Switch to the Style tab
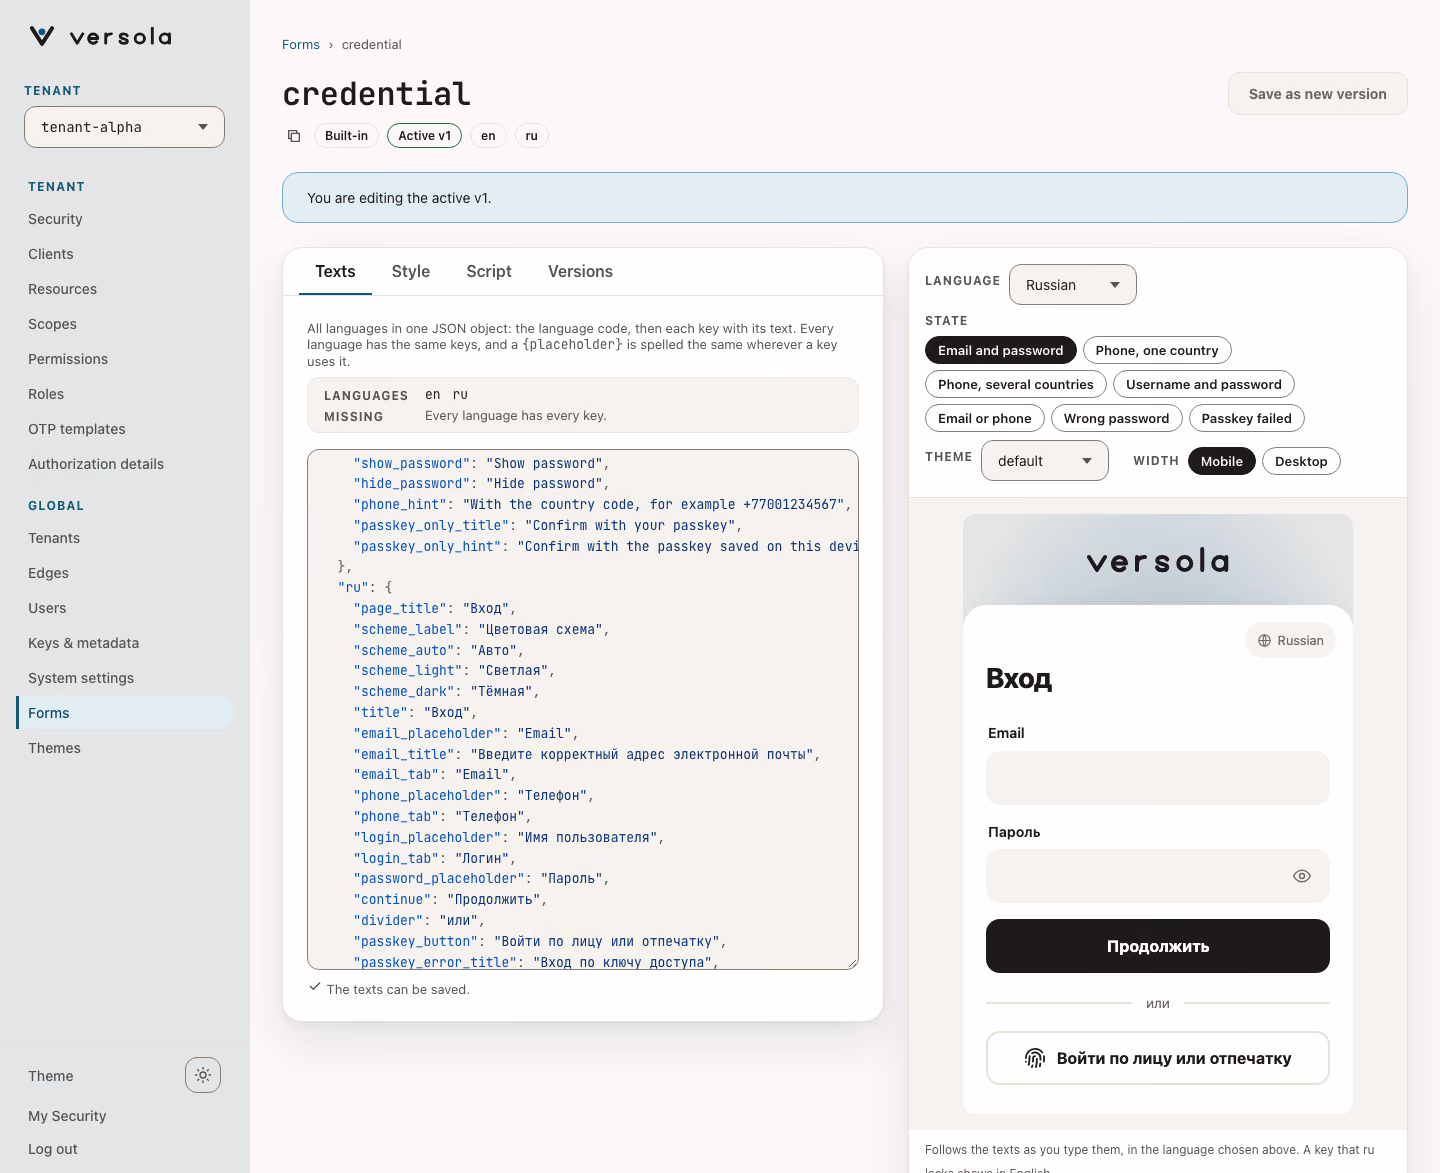The image size is (1440, 1173). (411, 271)
